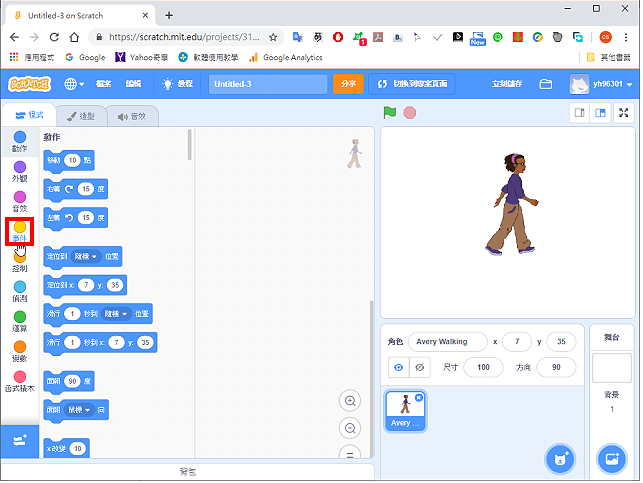Click See Project Page button
The image size is (643, 483).
[x=412, y=84]
